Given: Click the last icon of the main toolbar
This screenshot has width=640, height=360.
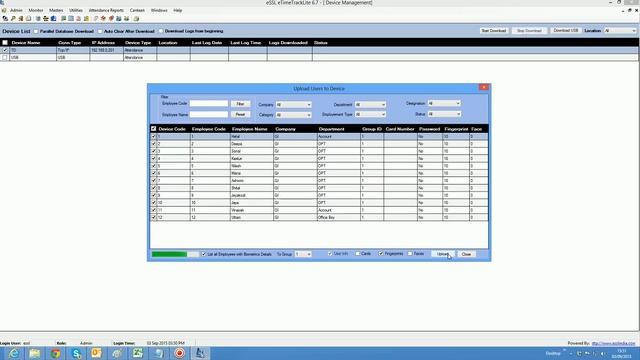Looking at the screenshot, I should [136, 18].
